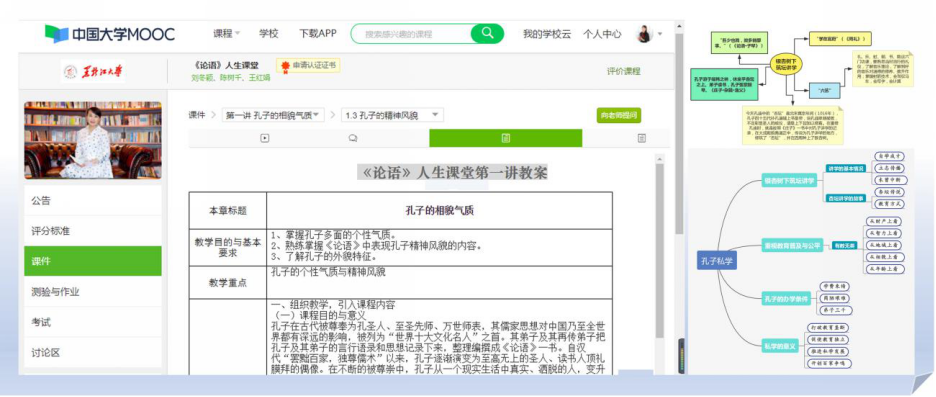This screenshot has width=936, height=397.
Task: Click the 评价课程 link
Action: coord(624,71)
